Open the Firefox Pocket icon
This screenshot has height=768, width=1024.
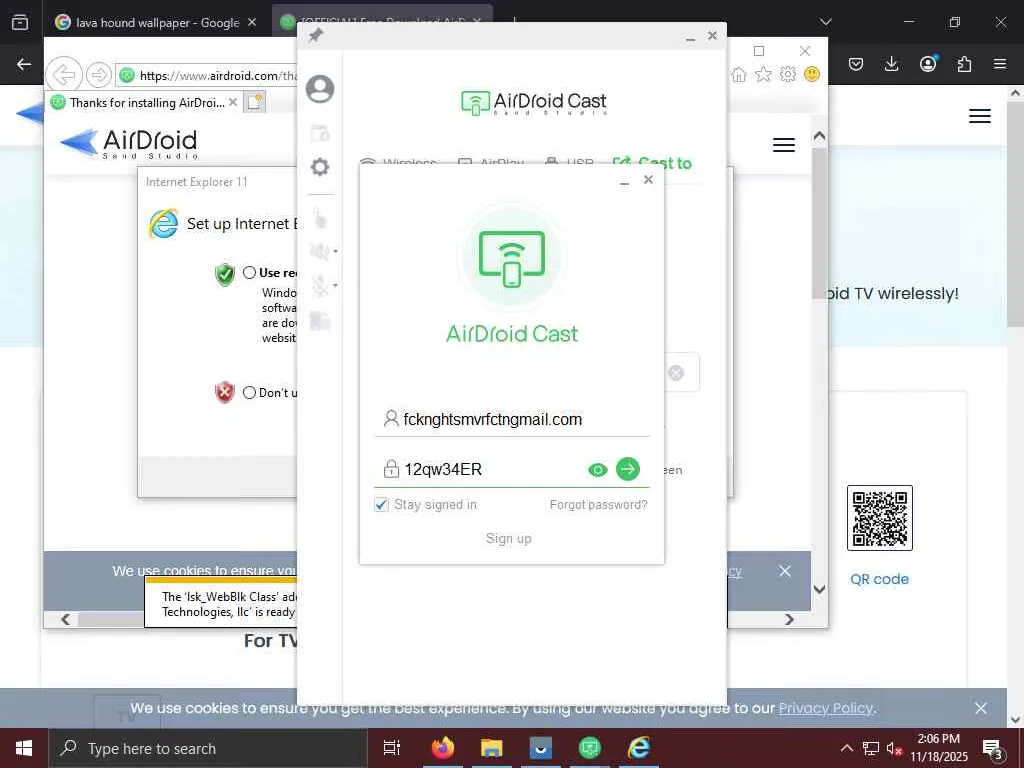[x=856, y=64]
